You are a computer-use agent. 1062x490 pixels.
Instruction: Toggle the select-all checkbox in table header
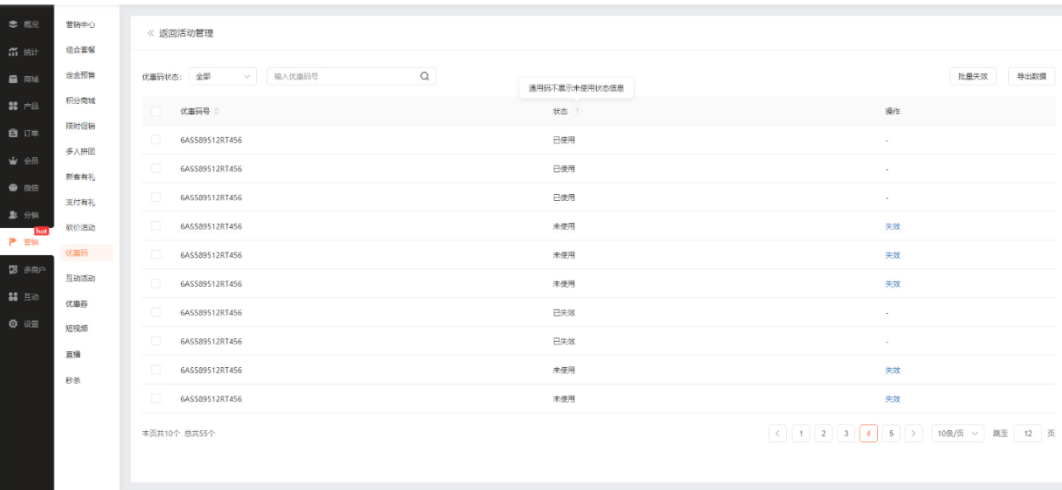(x=156, y=111)
